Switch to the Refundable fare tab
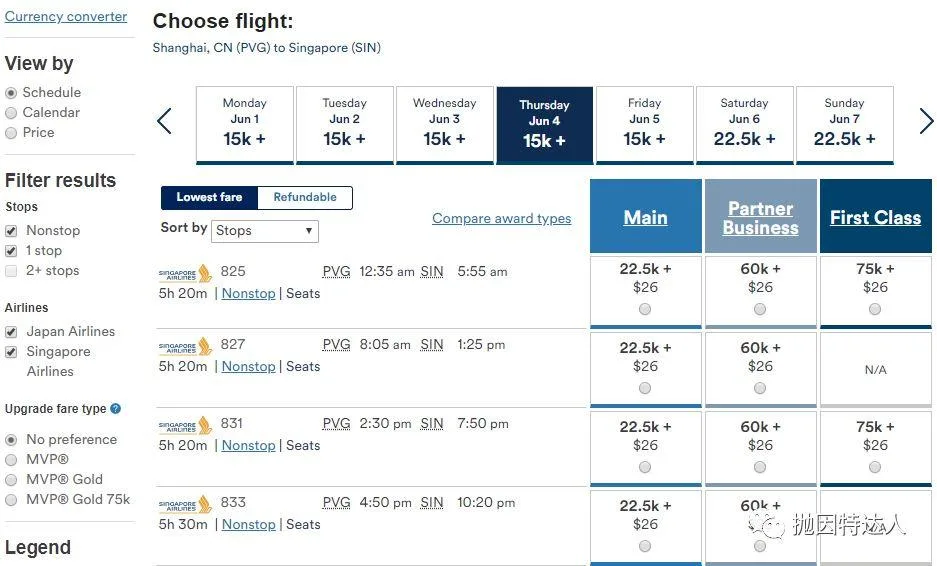 pyautogui.click(x=305, y=197)
